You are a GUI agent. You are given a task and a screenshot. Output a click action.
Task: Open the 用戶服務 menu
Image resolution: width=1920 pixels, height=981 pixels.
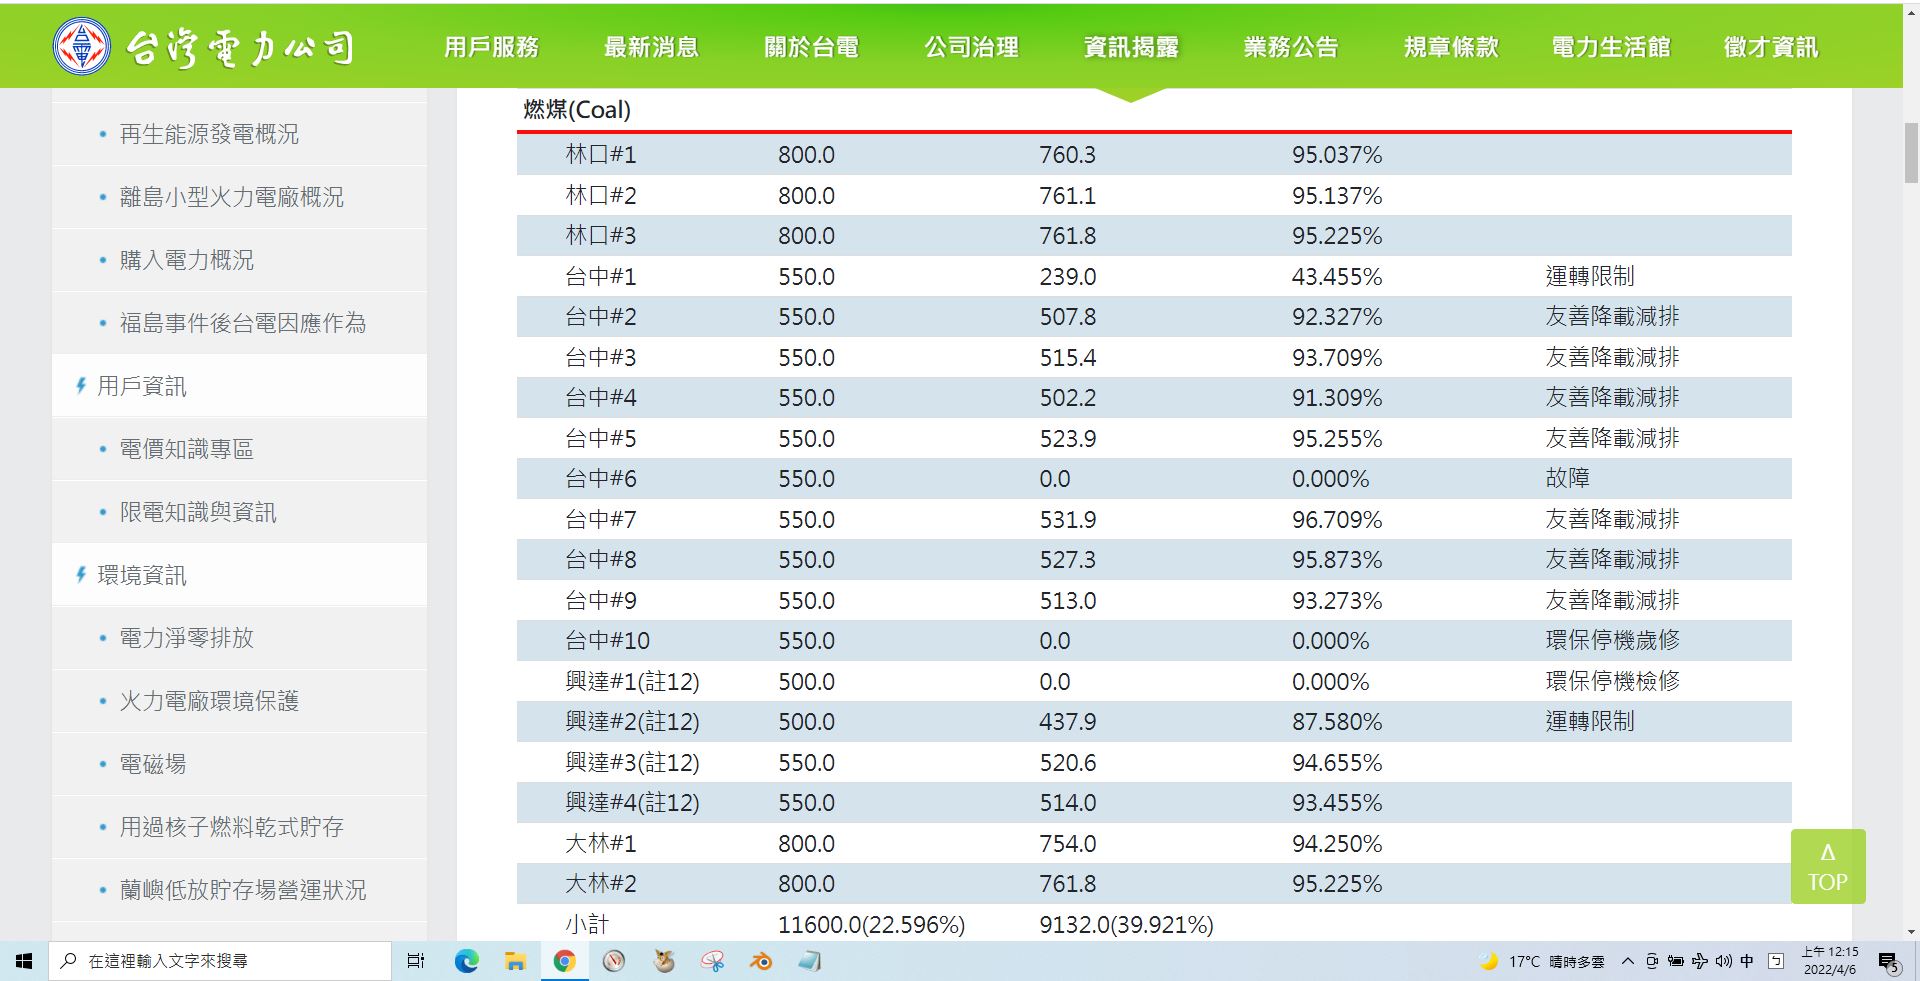[x=491, y=47]
